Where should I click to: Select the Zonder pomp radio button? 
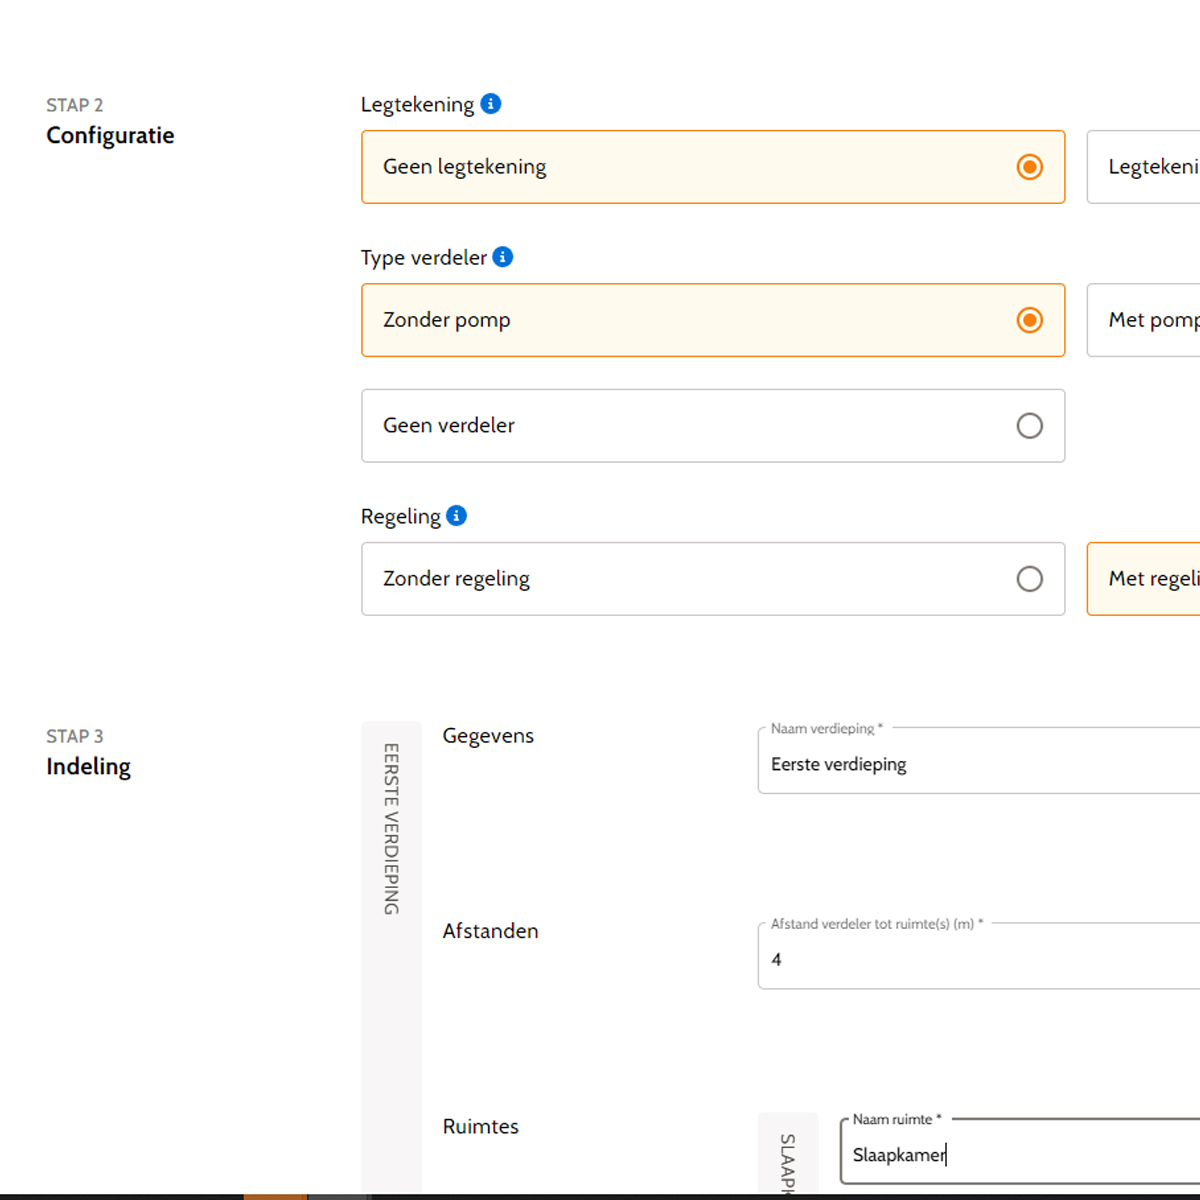1029,320
